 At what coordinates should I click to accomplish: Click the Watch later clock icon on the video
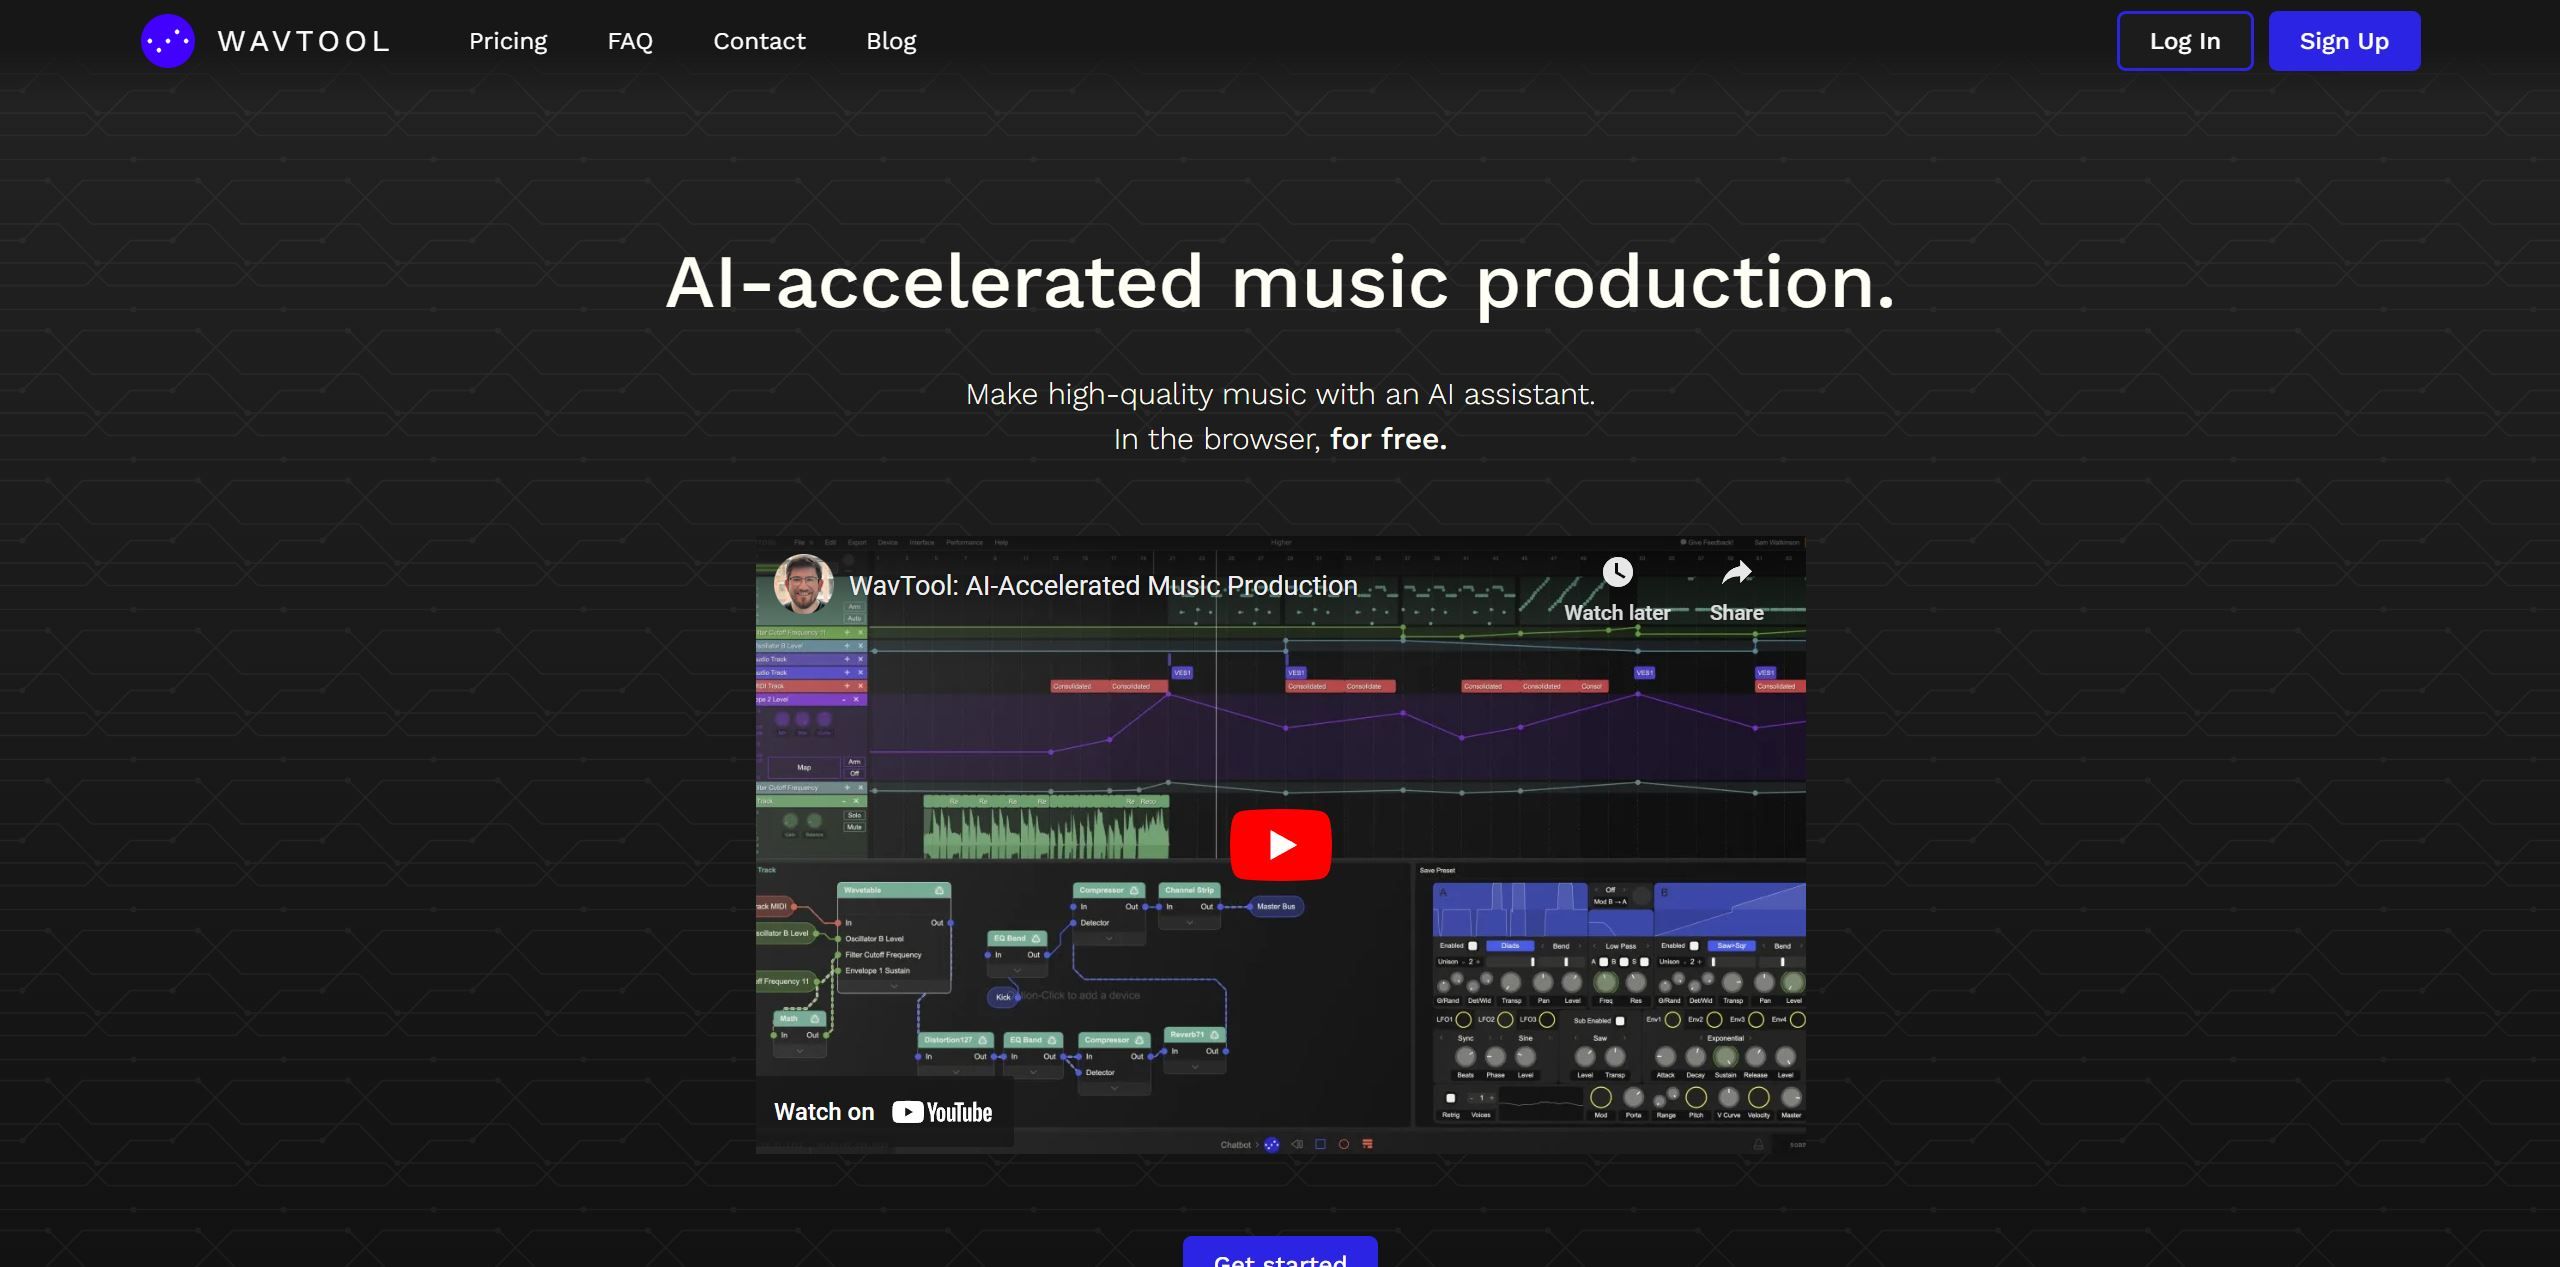(x=1617, y=572)
